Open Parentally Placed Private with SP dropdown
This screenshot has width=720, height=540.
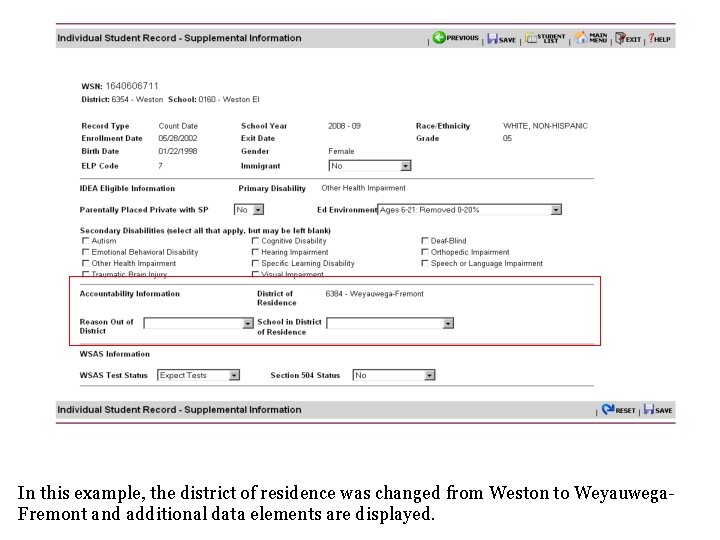click(x=249, y=210)
